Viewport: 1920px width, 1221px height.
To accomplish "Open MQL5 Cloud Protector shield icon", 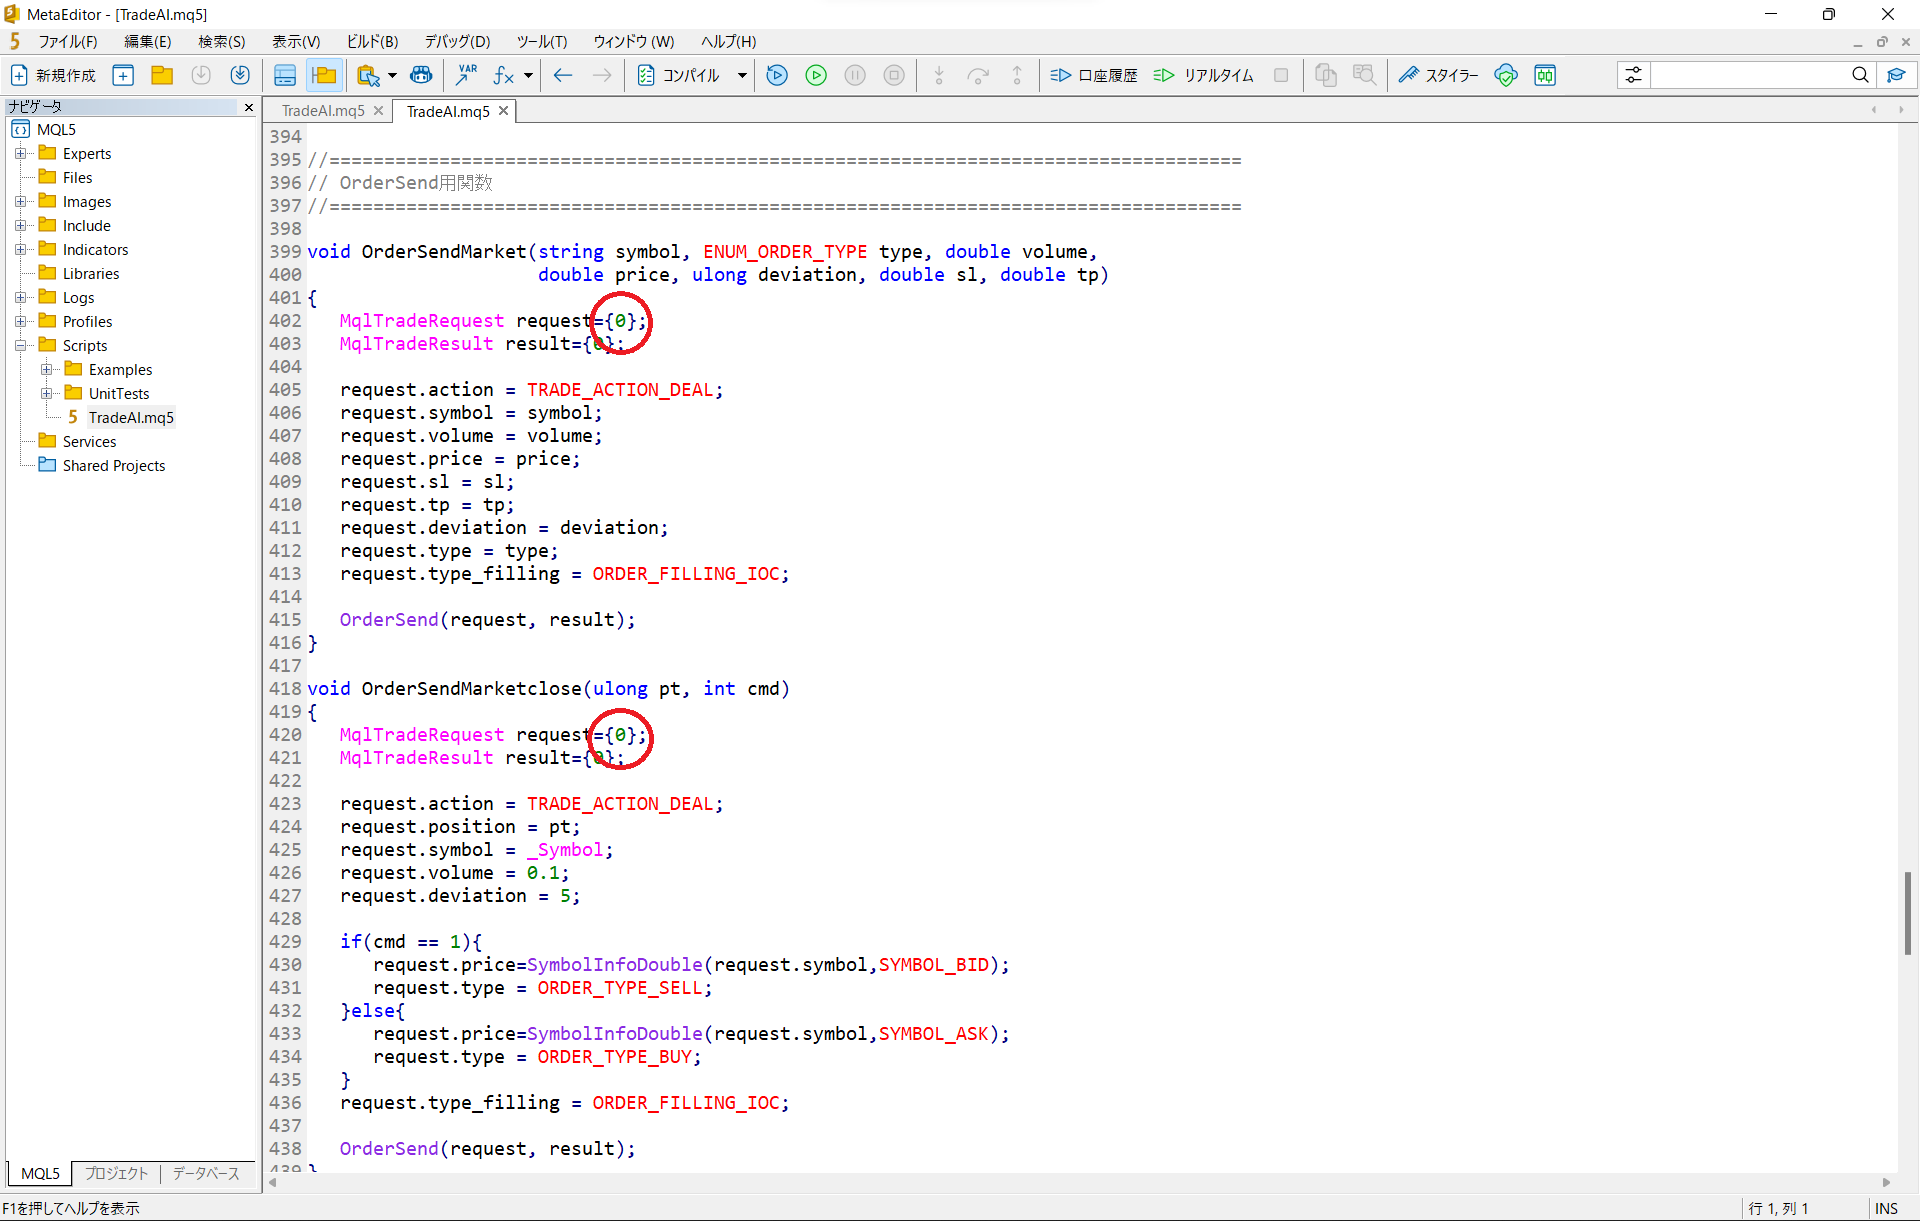I will pyautogui.click(x=1505, y=75).
